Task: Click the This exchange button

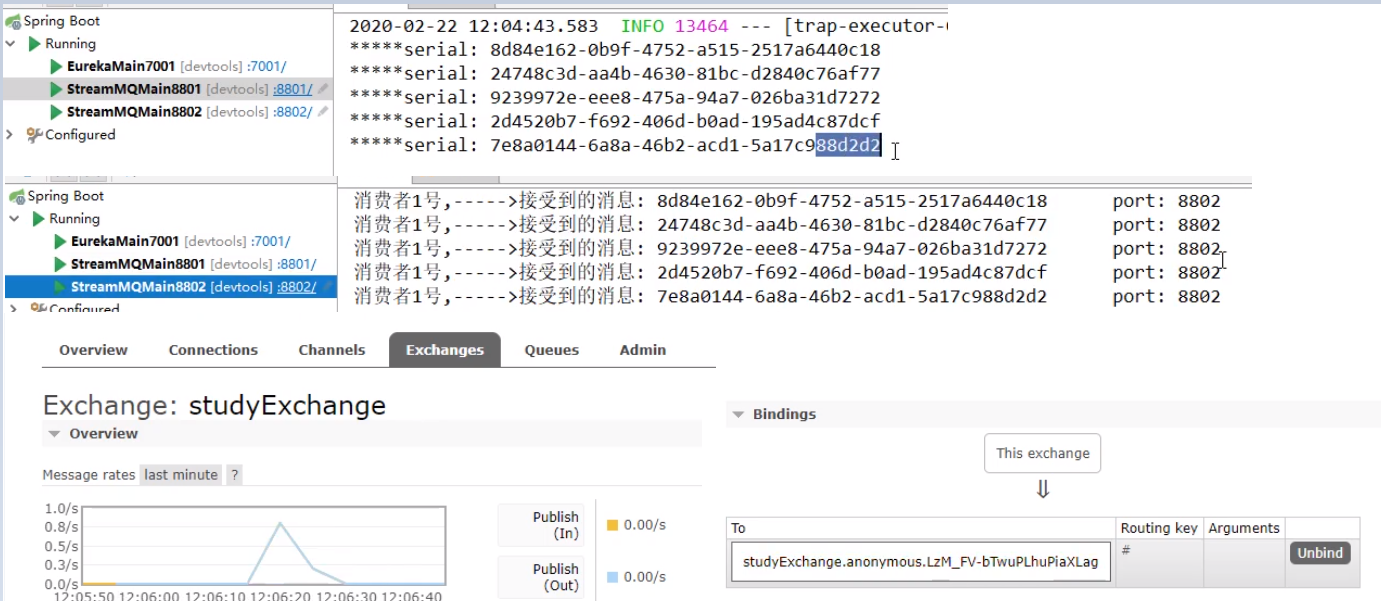Action: pos(1042,452)
